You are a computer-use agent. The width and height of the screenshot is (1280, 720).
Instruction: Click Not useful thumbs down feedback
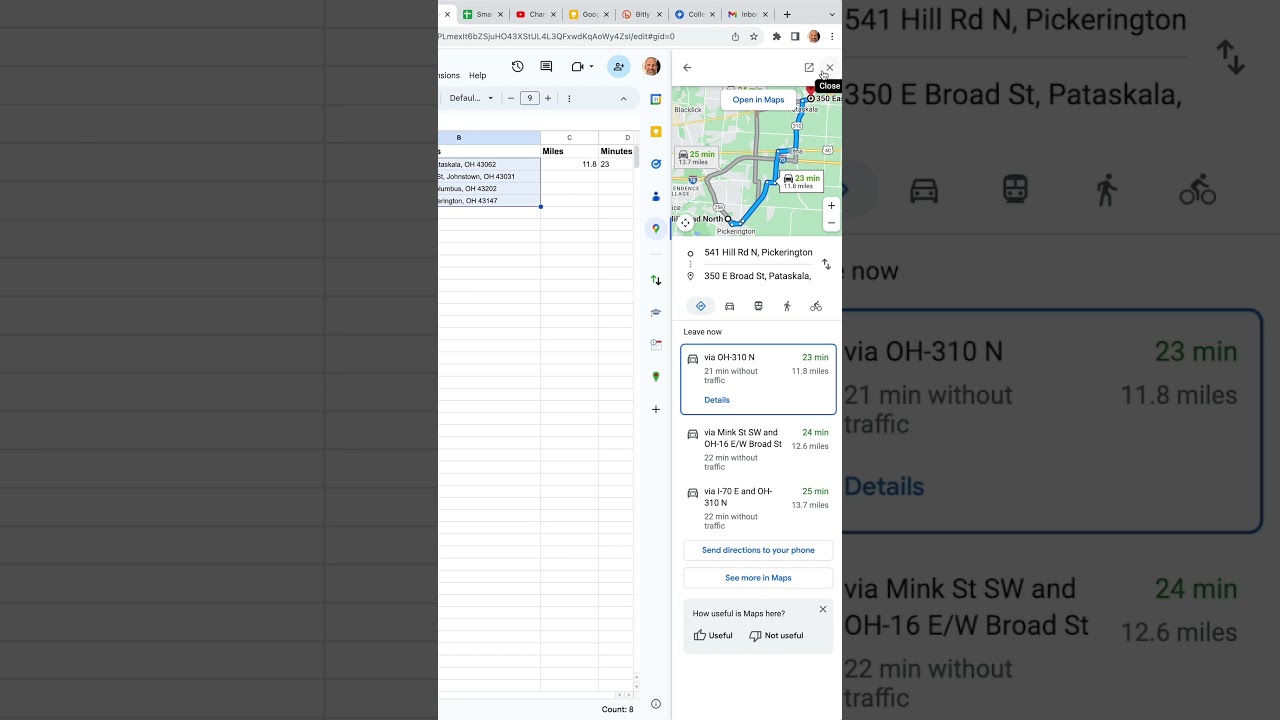[776, 636]
